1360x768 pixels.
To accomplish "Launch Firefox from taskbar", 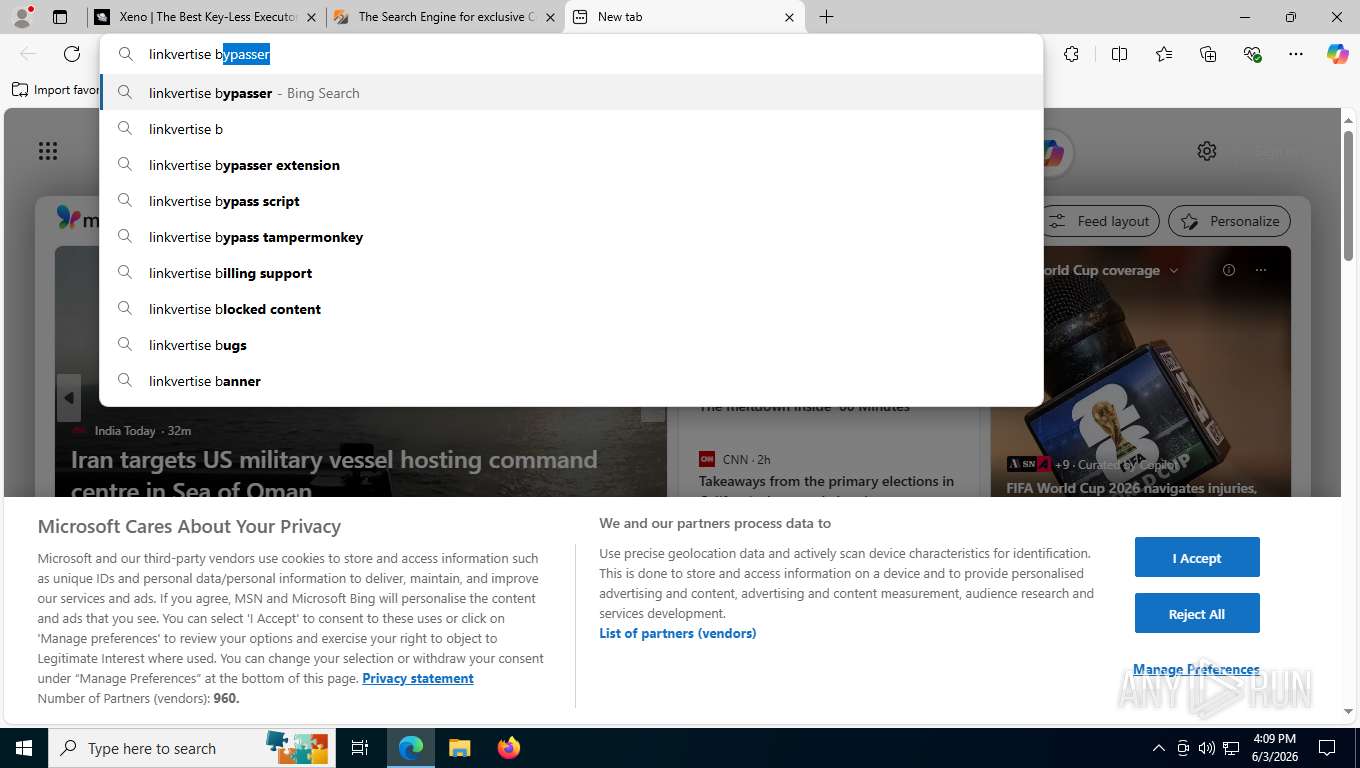I will coord(508,748).
